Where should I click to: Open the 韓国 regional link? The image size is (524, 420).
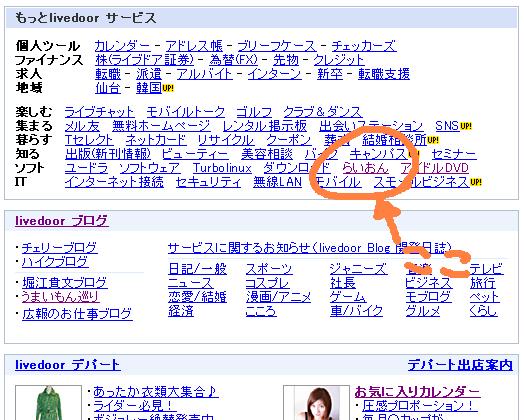(149, 88)
